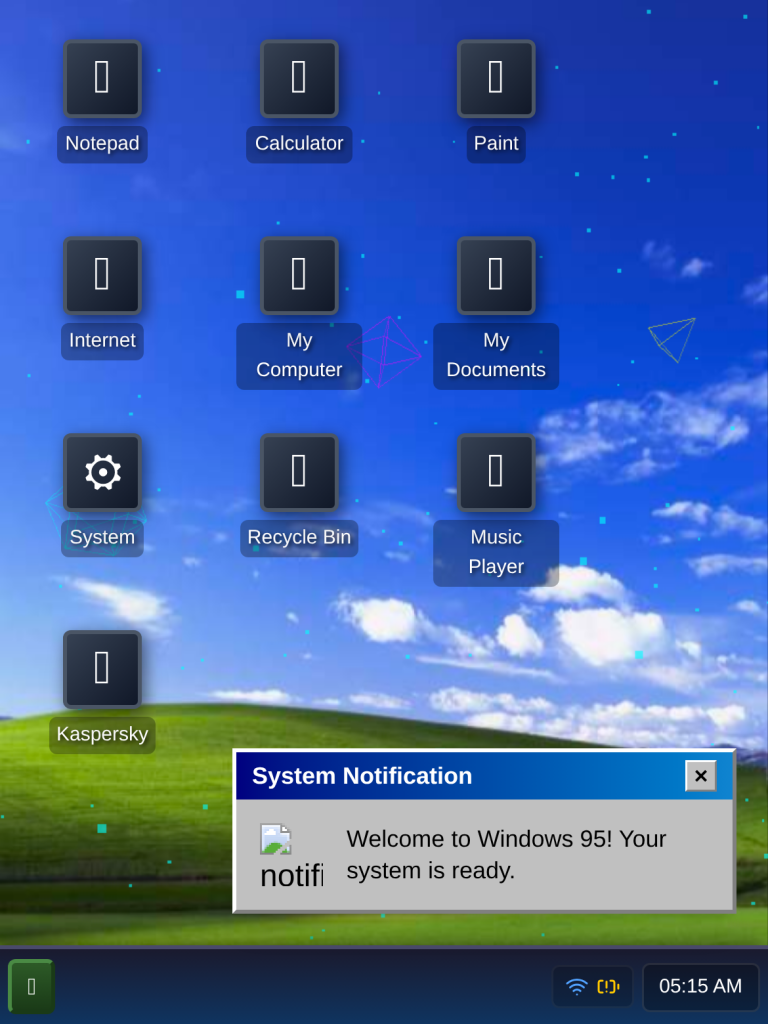Click the Calculator label text
Viewport: 768px width, 1024px height.
(299, 144)
